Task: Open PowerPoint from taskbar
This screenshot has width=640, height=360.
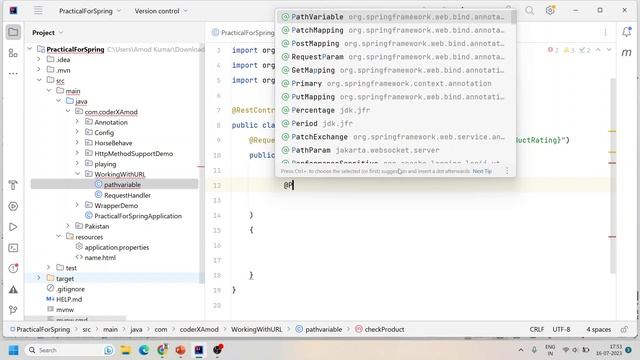Action: 180,350
